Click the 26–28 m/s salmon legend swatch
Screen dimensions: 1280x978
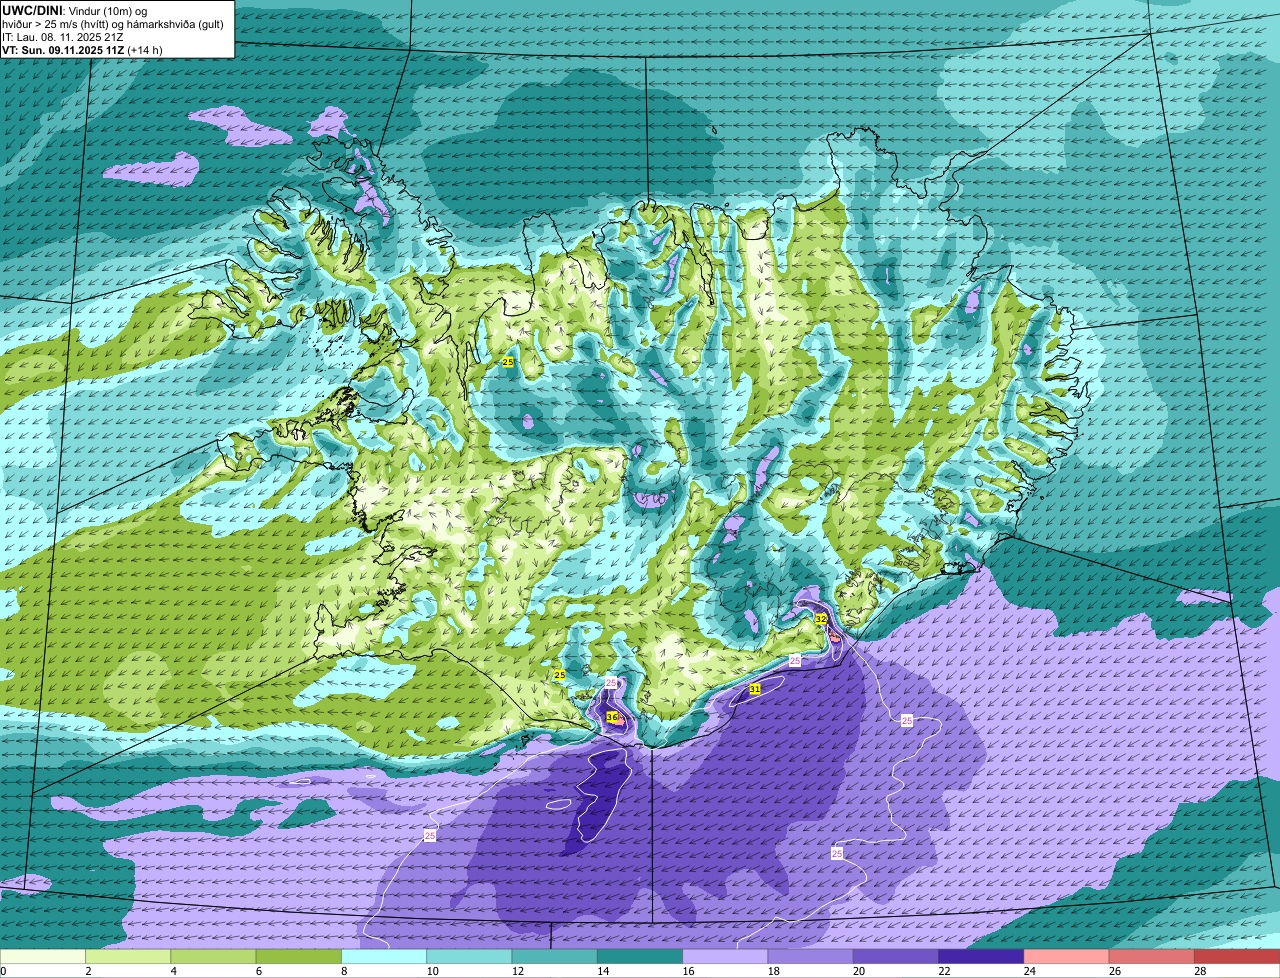pyautogui.click(x=1152, y=956)
